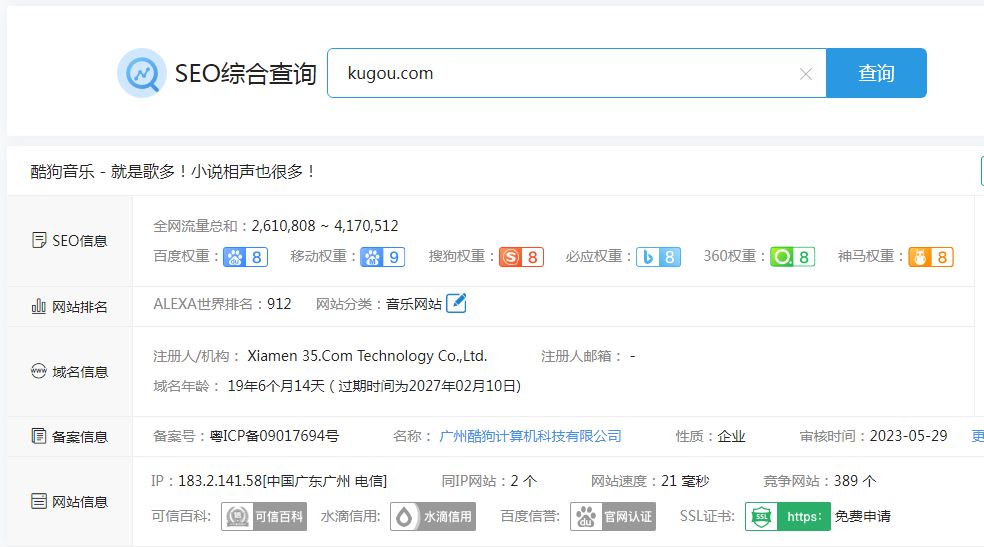Click the 审核时间 2023-05-29 date
984x547 pixels.
(x=908, y=436)
